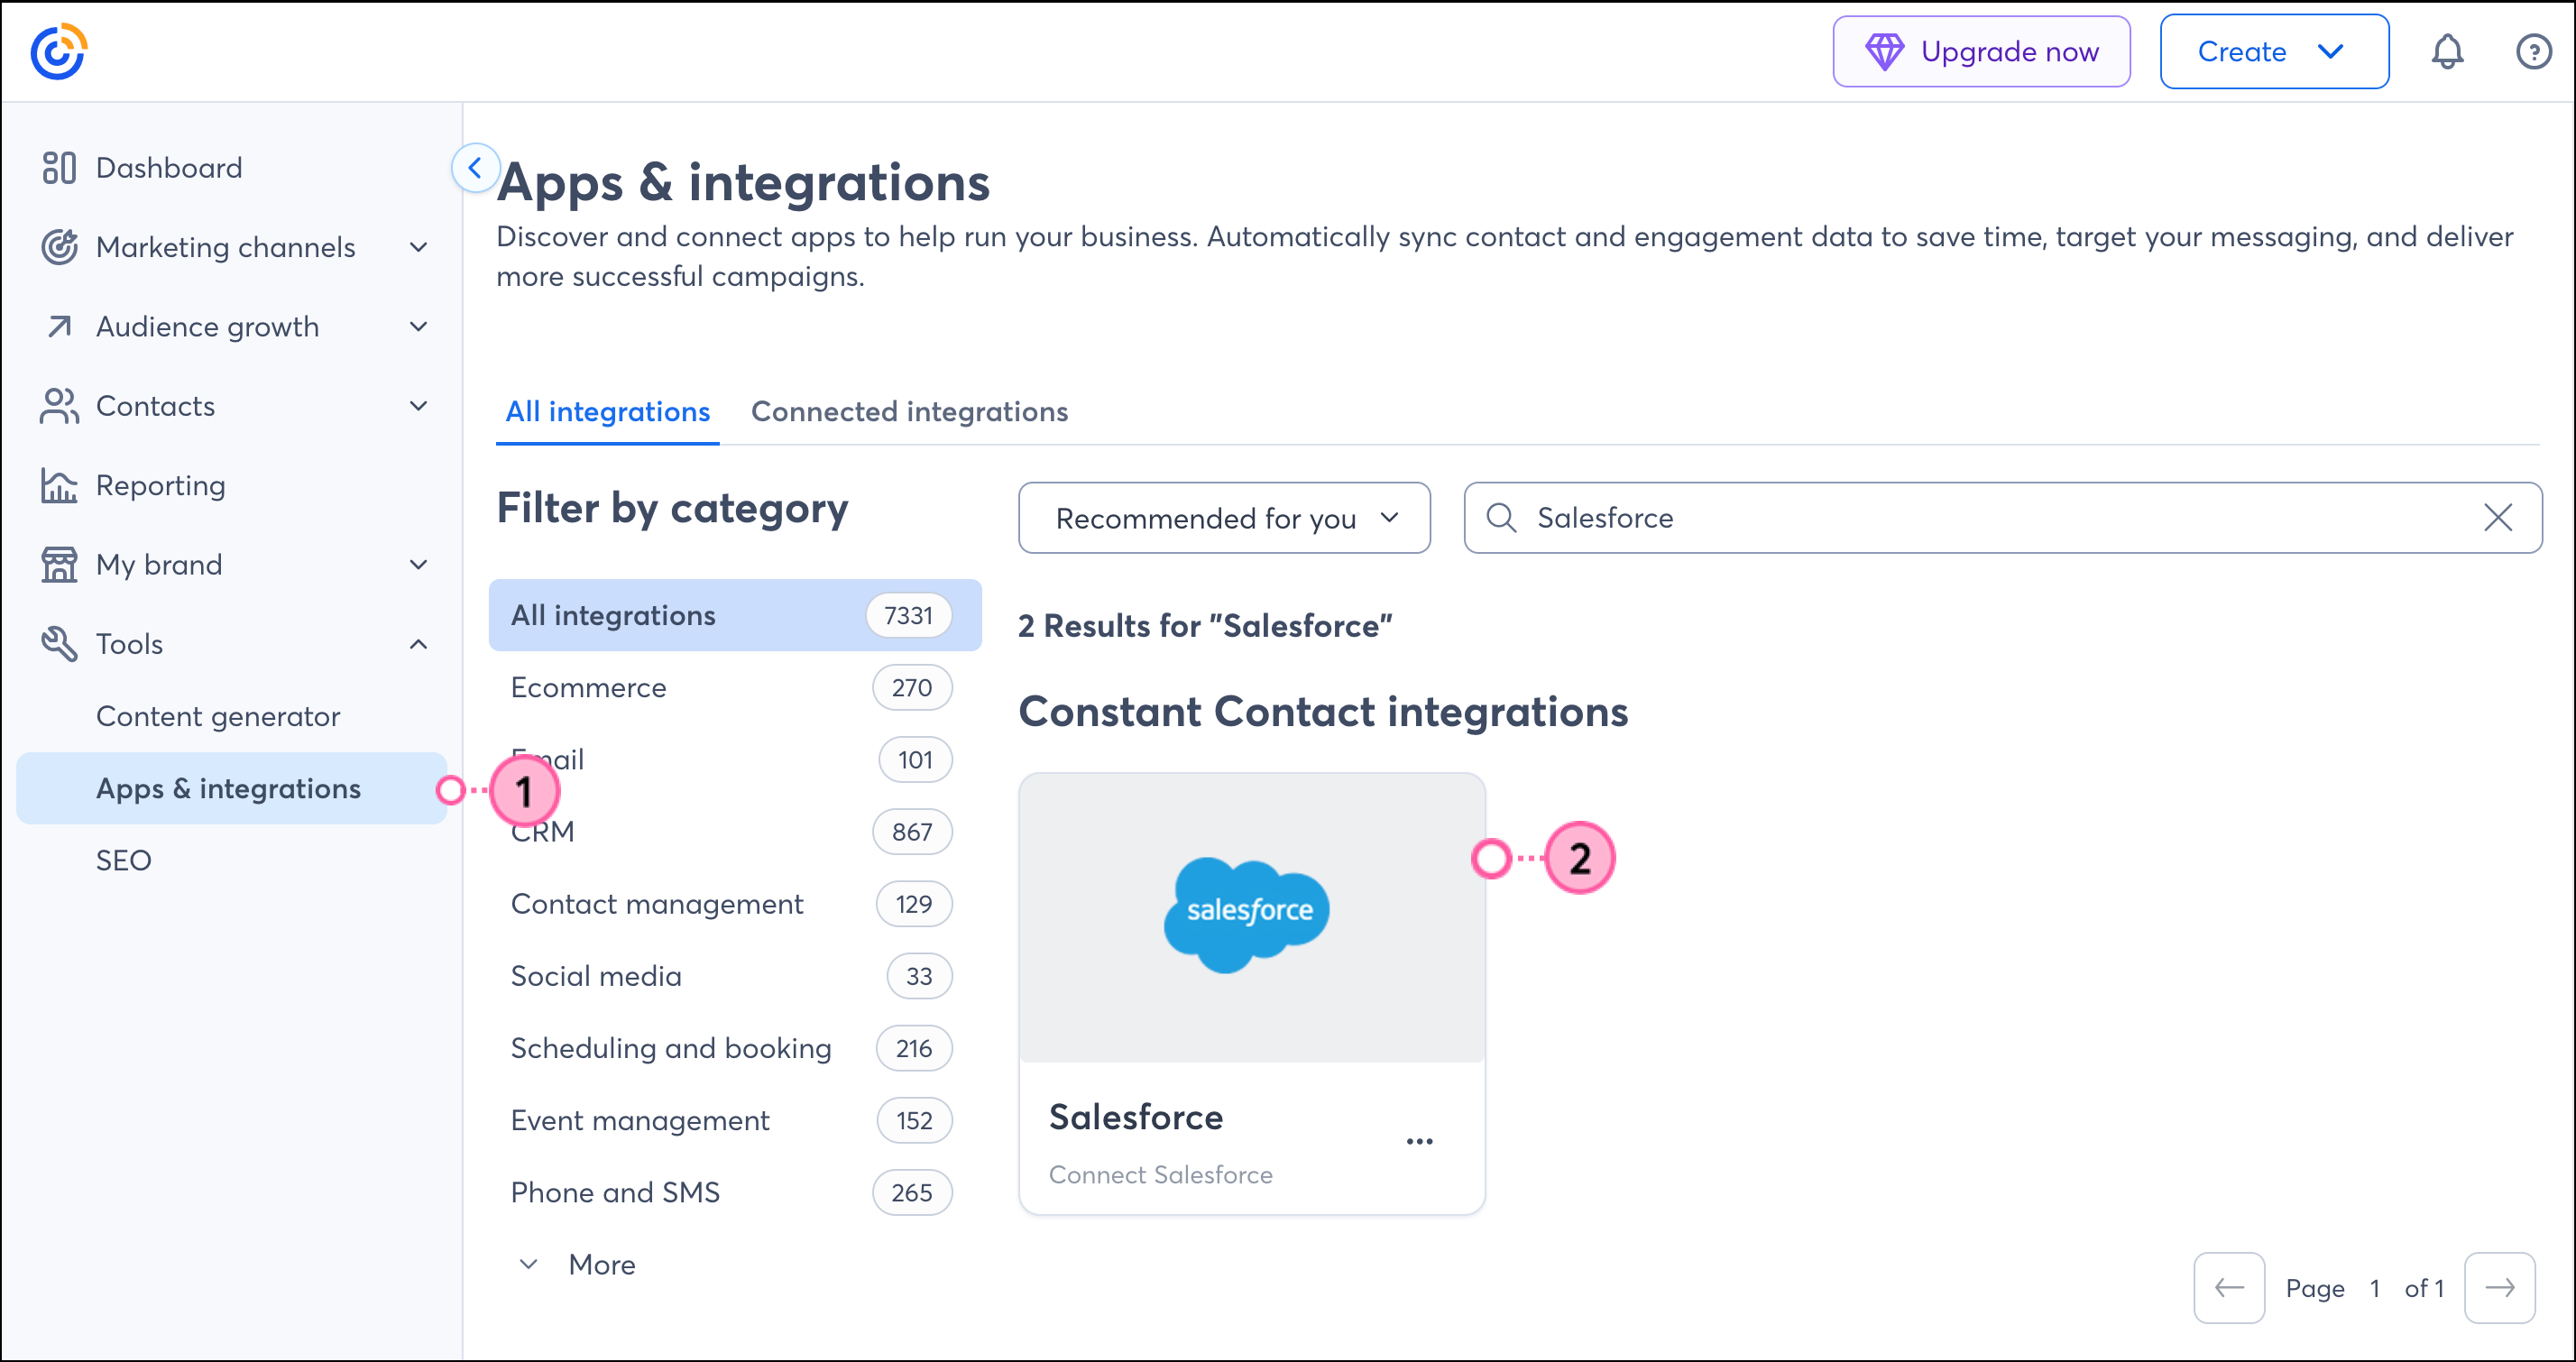Click inside the Salesforce search field
Image resolution: width=2576 pixels, height=1362 pixels.
(2003, 518)
